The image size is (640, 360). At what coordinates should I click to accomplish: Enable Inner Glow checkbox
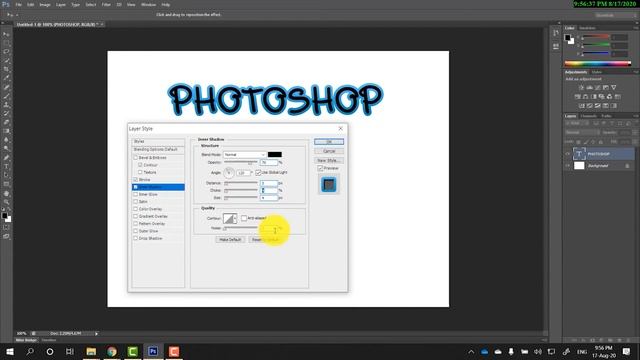[136, 194]
